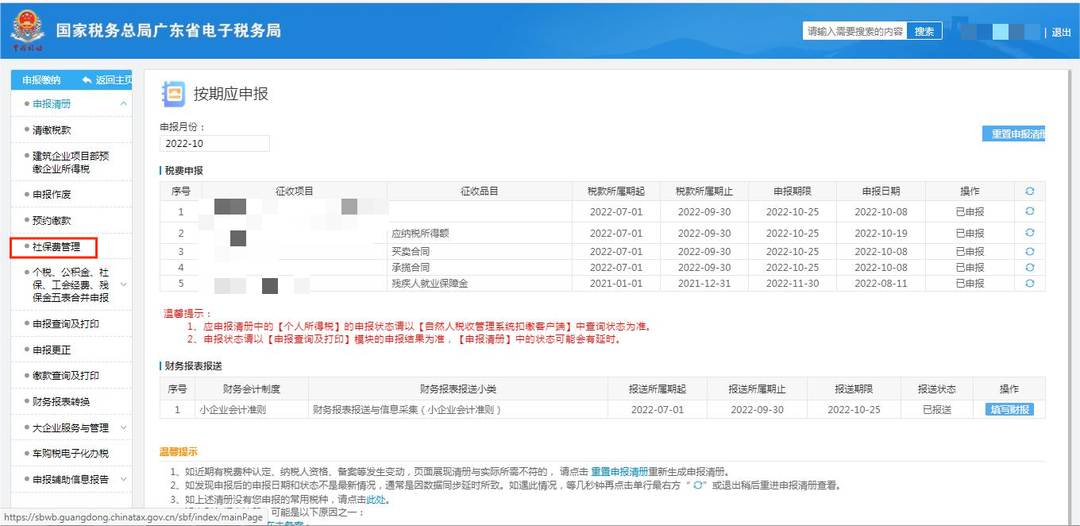Click the 填写财报 button

point(1009,410)
